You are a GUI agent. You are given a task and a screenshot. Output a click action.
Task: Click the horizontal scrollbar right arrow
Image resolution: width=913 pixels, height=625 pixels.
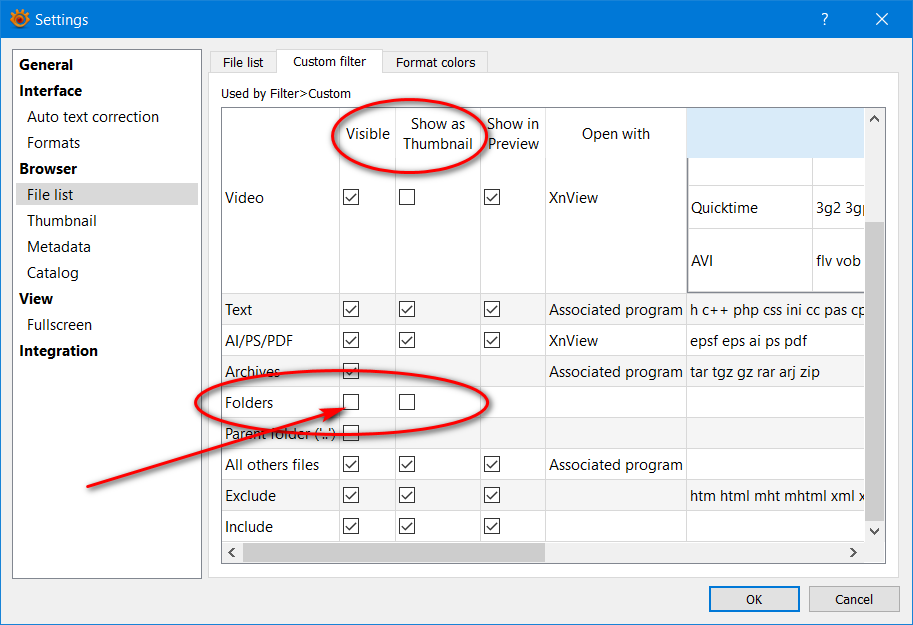pos(853,552)
